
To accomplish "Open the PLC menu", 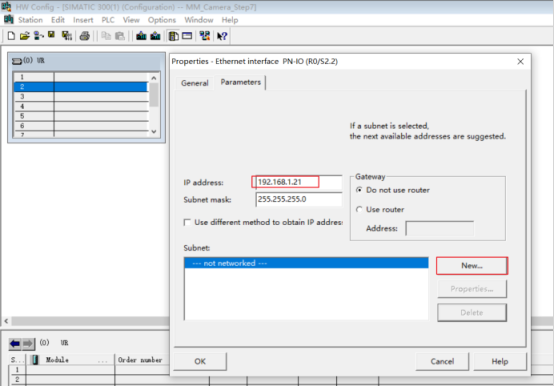I will pos(108,20).
